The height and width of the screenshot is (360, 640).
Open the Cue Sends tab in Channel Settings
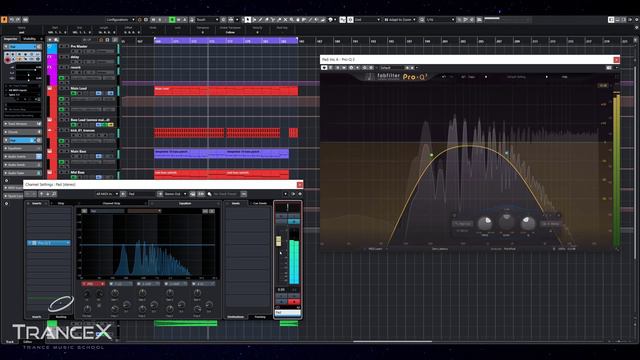[x=260, y=203]
